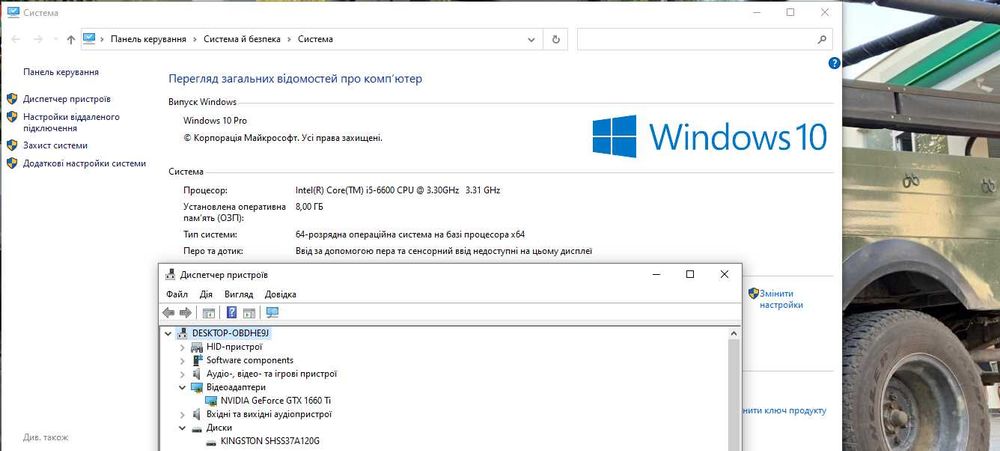Select NVIDIA GeForce GTX 1660 Ti
Image resolution: width=1000 pixels, height=451 pixels.
(276, 401)
